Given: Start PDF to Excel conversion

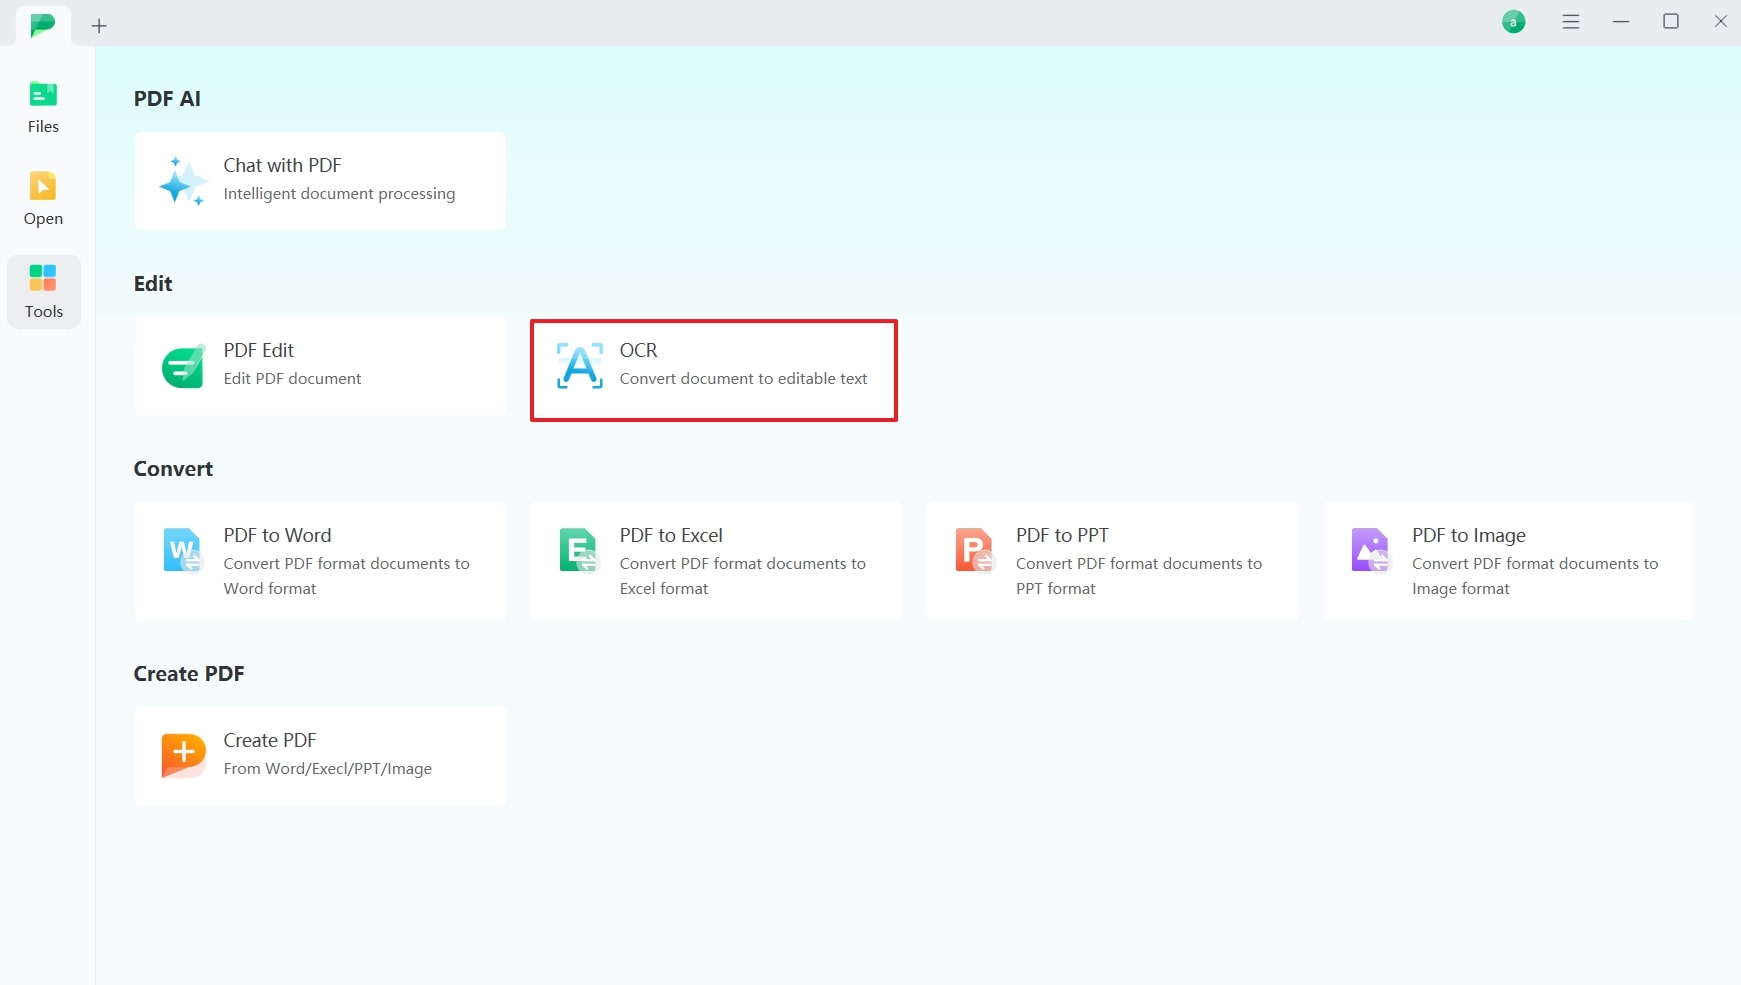Looking at the screenshot, I should click(x=716, y=561).
